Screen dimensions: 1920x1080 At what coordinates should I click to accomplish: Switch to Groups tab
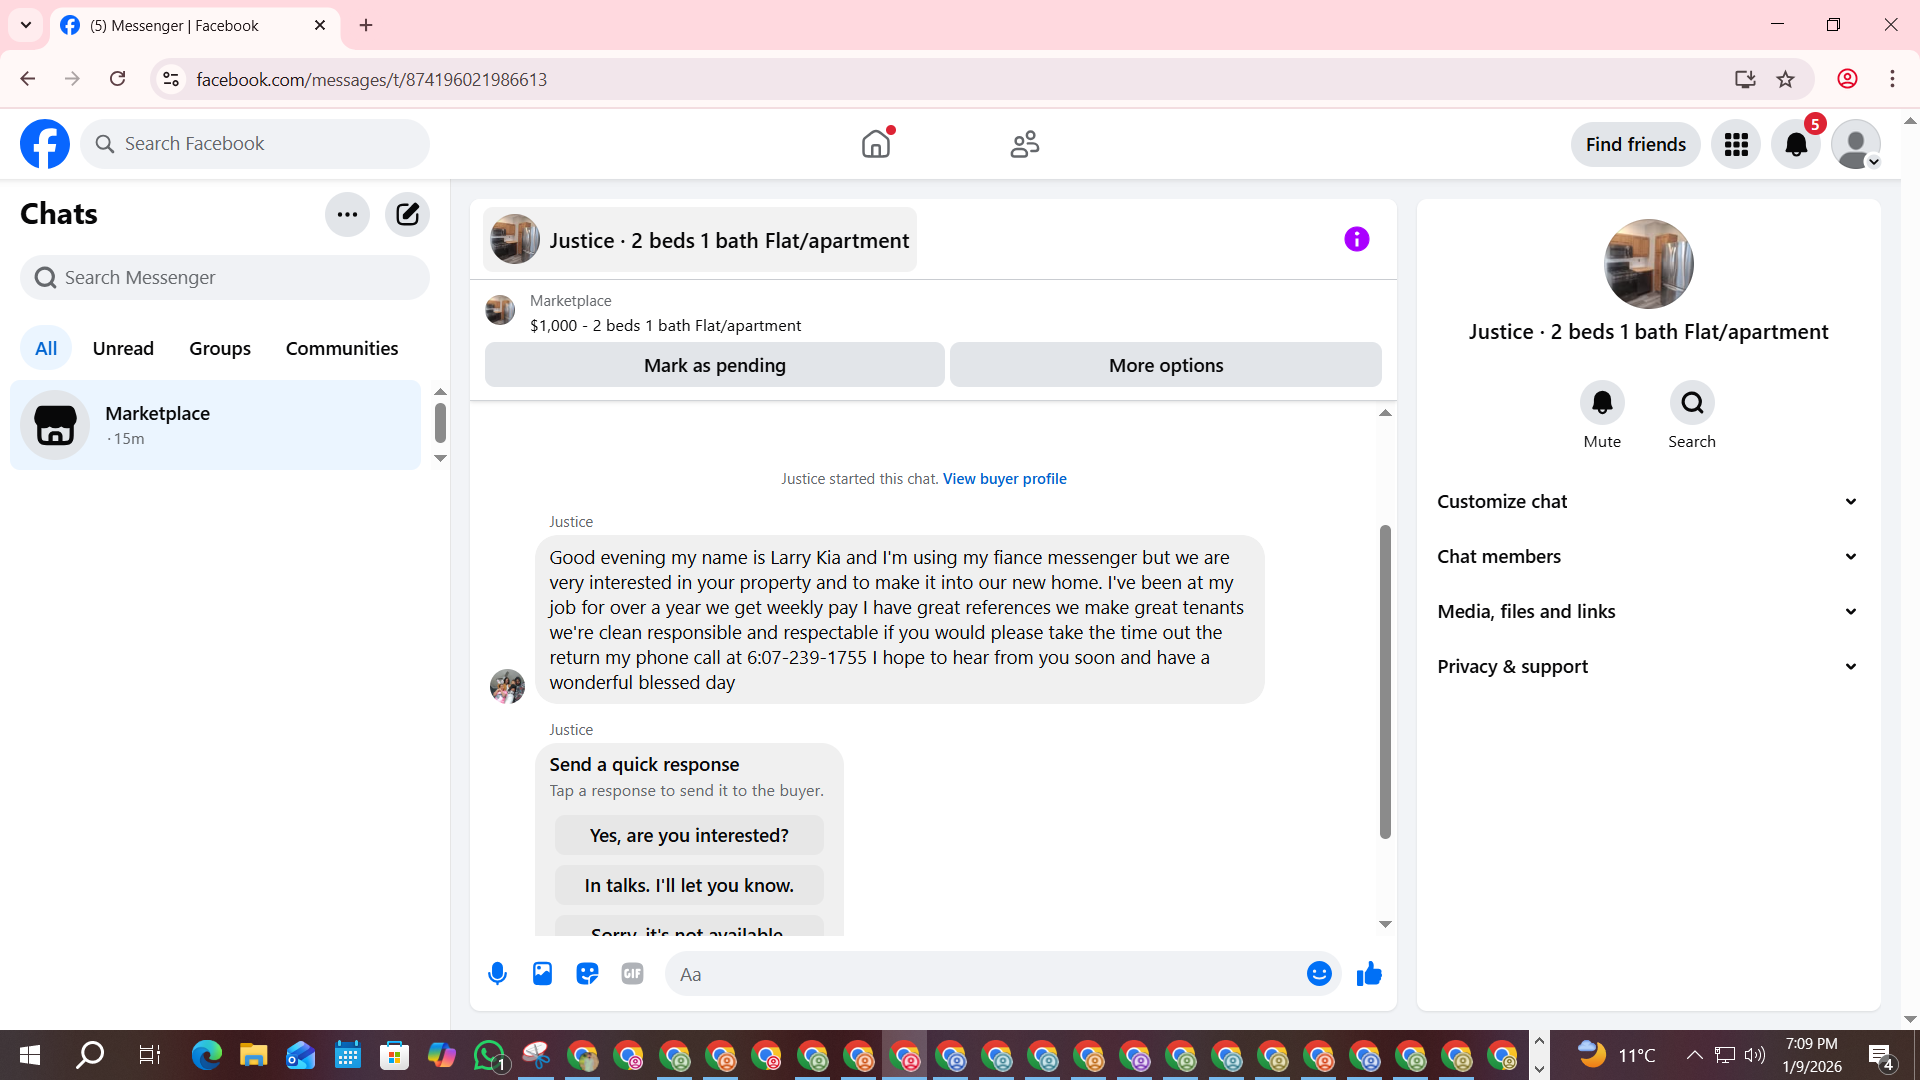point(220,348)
